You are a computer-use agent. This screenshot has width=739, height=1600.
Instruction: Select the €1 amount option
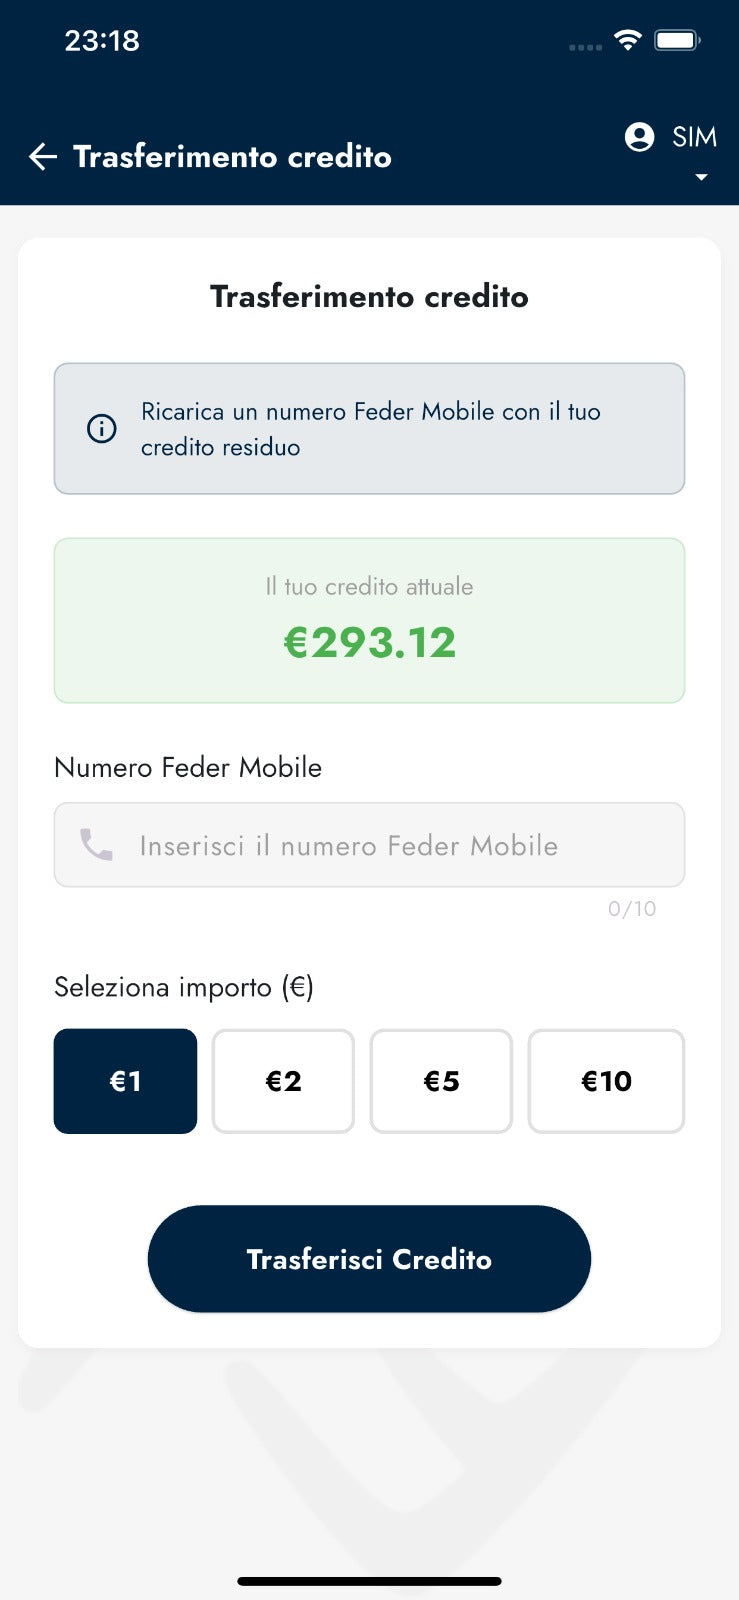125,1081
